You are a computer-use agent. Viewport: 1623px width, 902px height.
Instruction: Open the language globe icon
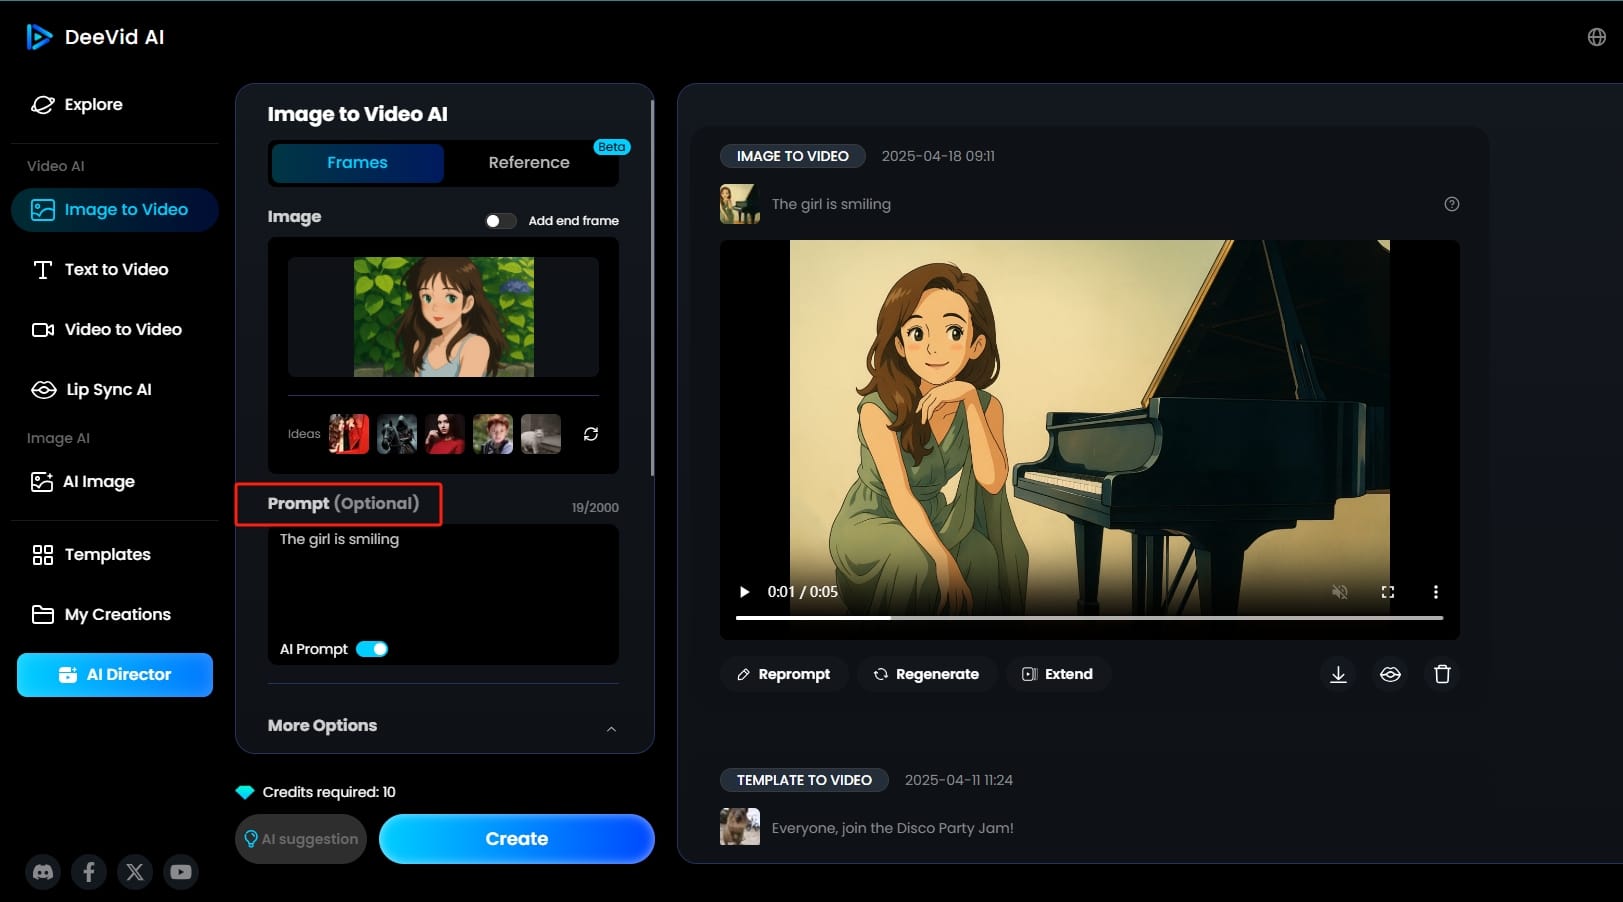1596,37
